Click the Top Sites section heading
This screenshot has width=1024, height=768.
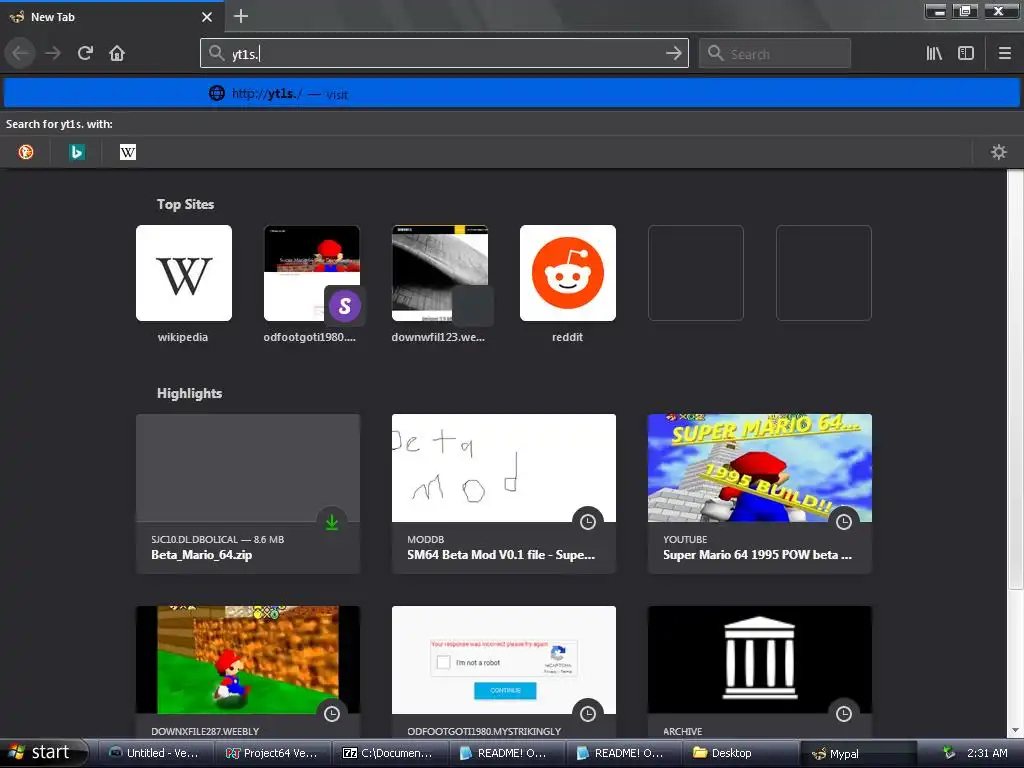pos(185,204)
